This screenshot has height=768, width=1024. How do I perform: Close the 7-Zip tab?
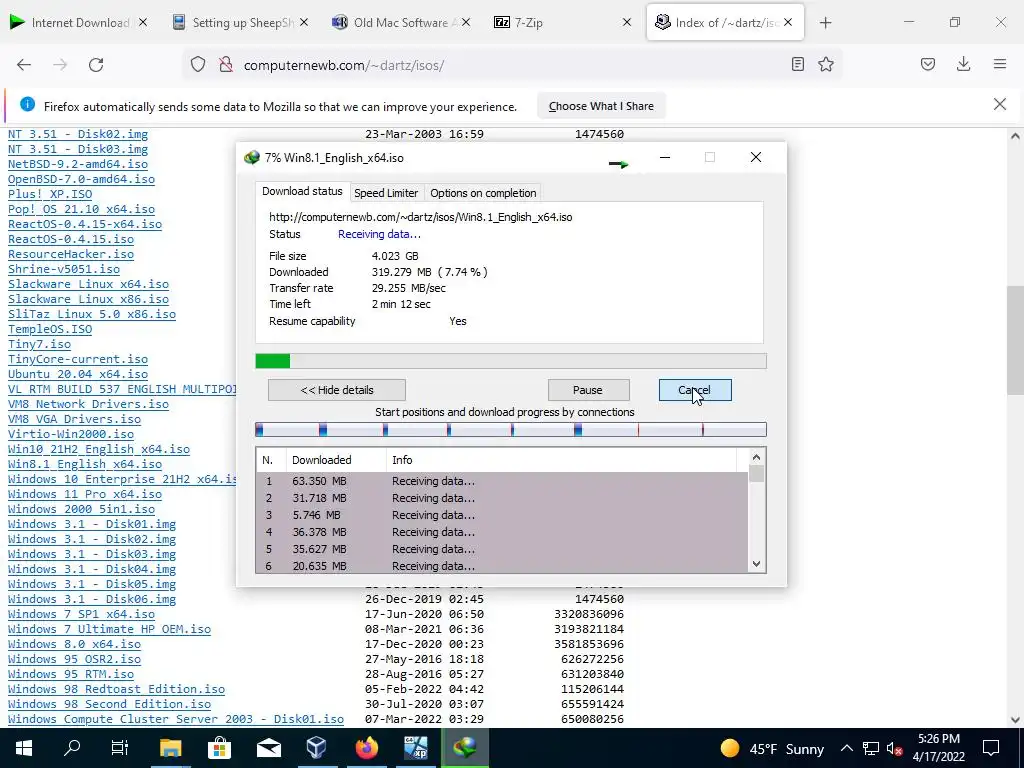coord(627,22)
